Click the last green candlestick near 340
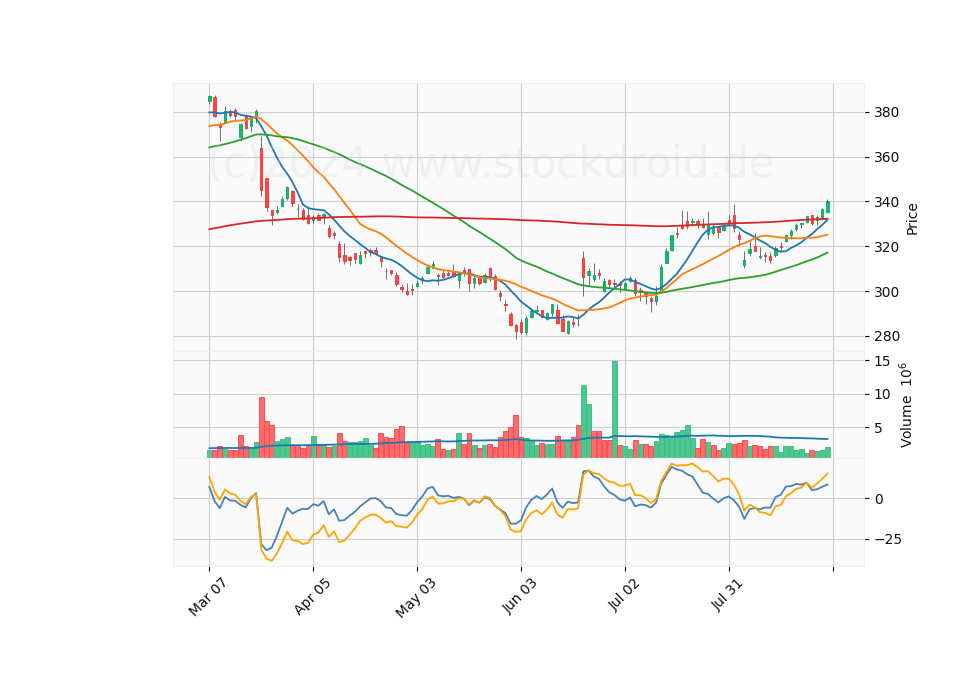The image size is (960, 690). 828,206
